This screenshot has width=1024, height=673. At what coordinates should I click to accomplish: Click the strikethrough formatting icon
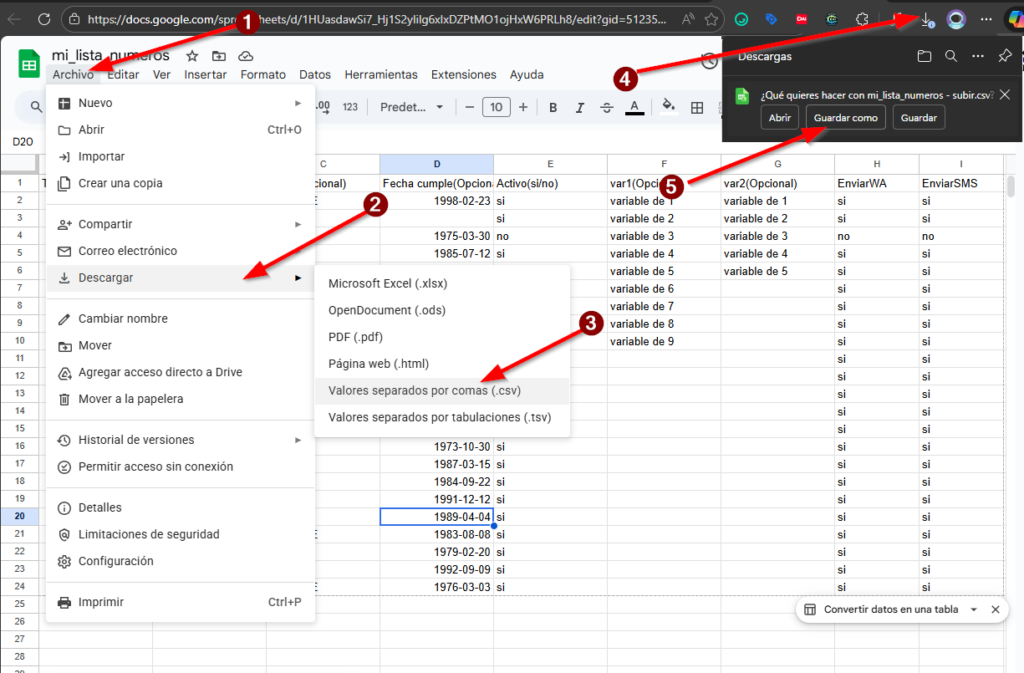pos(607,108)
